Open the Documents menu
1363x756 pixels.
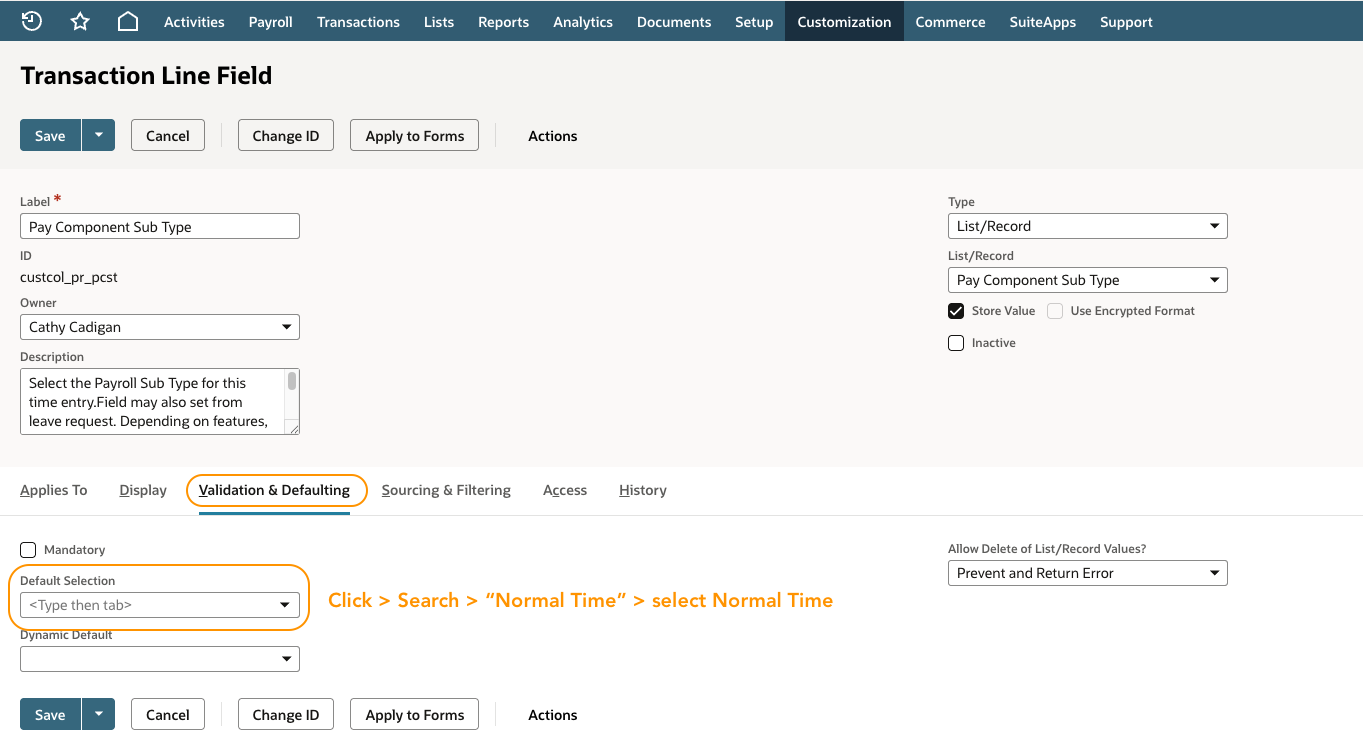(x=674, y=21)
